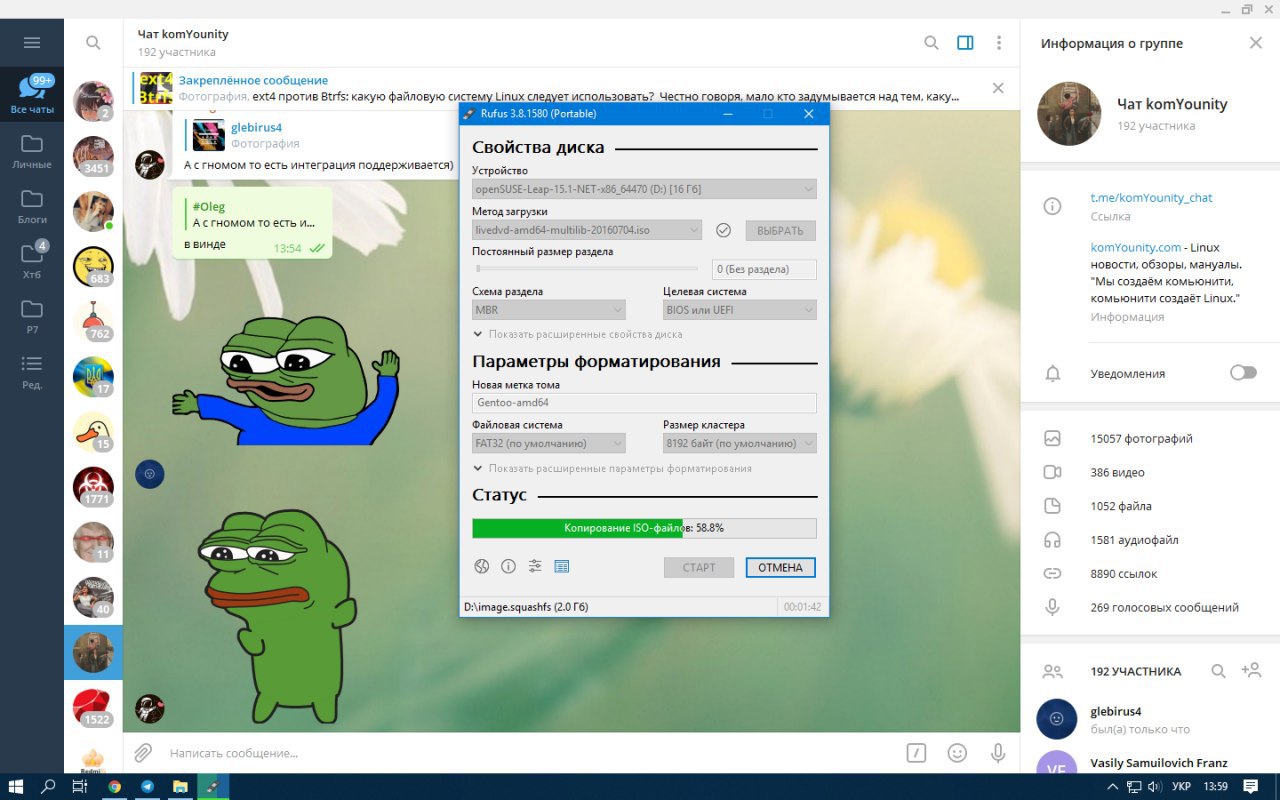1280x800 pixels.
Task: Open the Метод загрузки ISO dropdown
Action: tap(587, 230)
